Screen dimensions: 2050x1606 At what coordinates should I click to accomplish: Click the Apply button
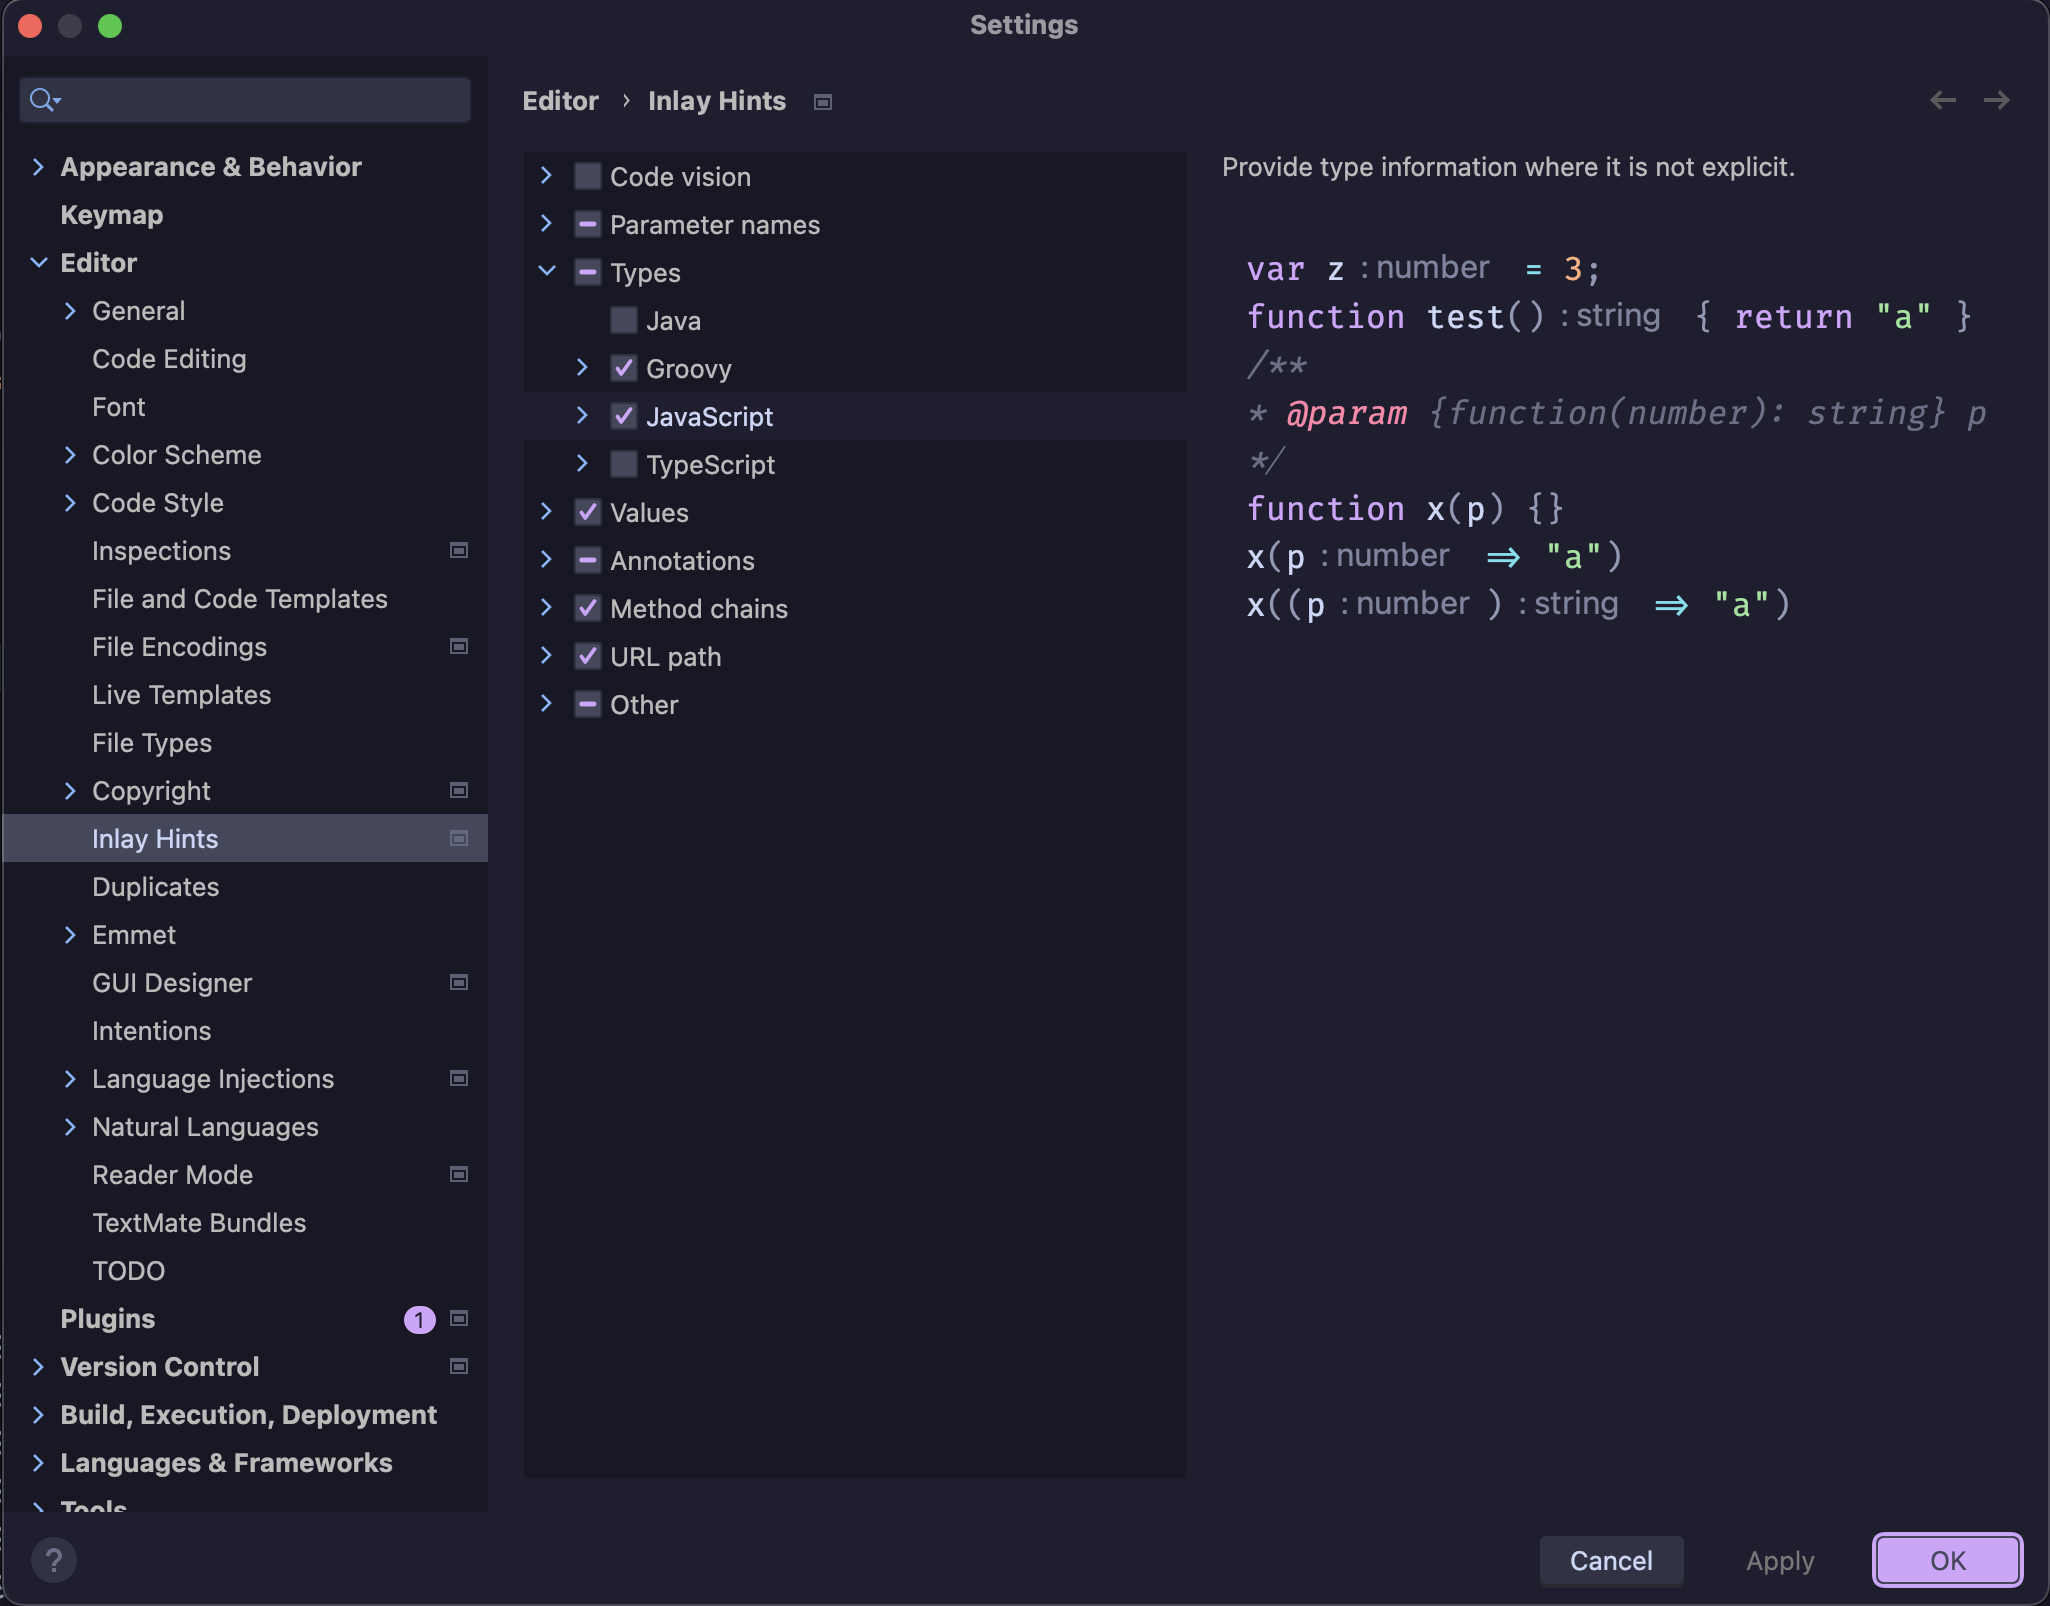[x=1780, y=1560]
